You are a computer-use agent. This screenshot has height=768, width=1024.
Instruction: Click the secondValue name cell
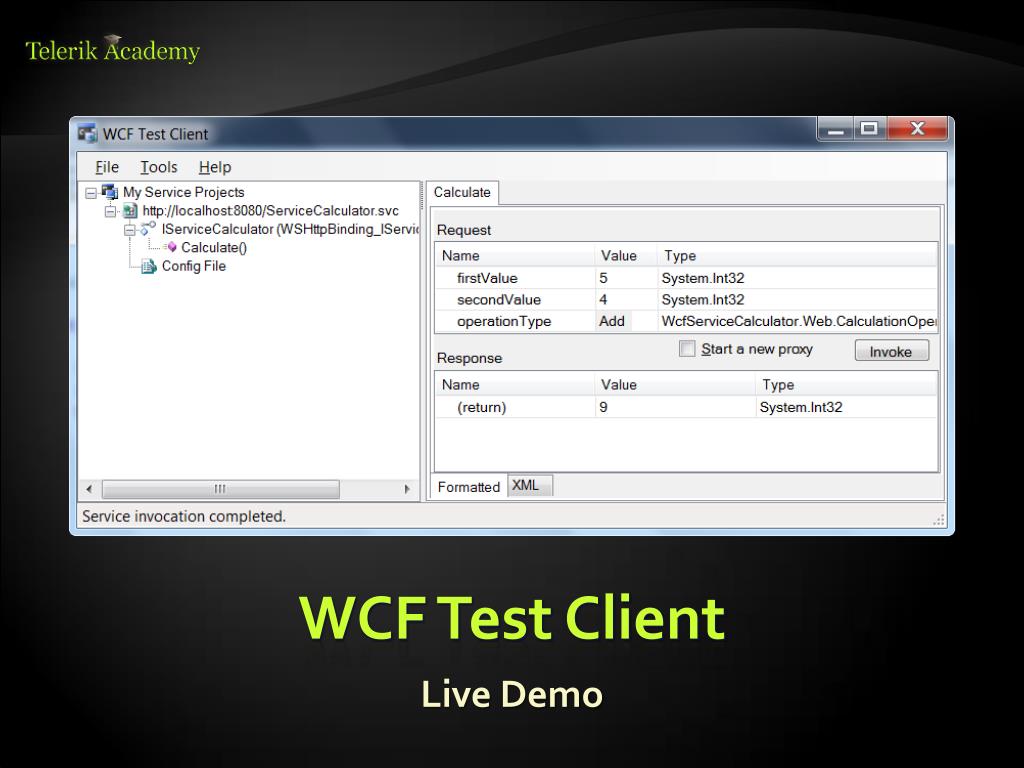(499, 300)
